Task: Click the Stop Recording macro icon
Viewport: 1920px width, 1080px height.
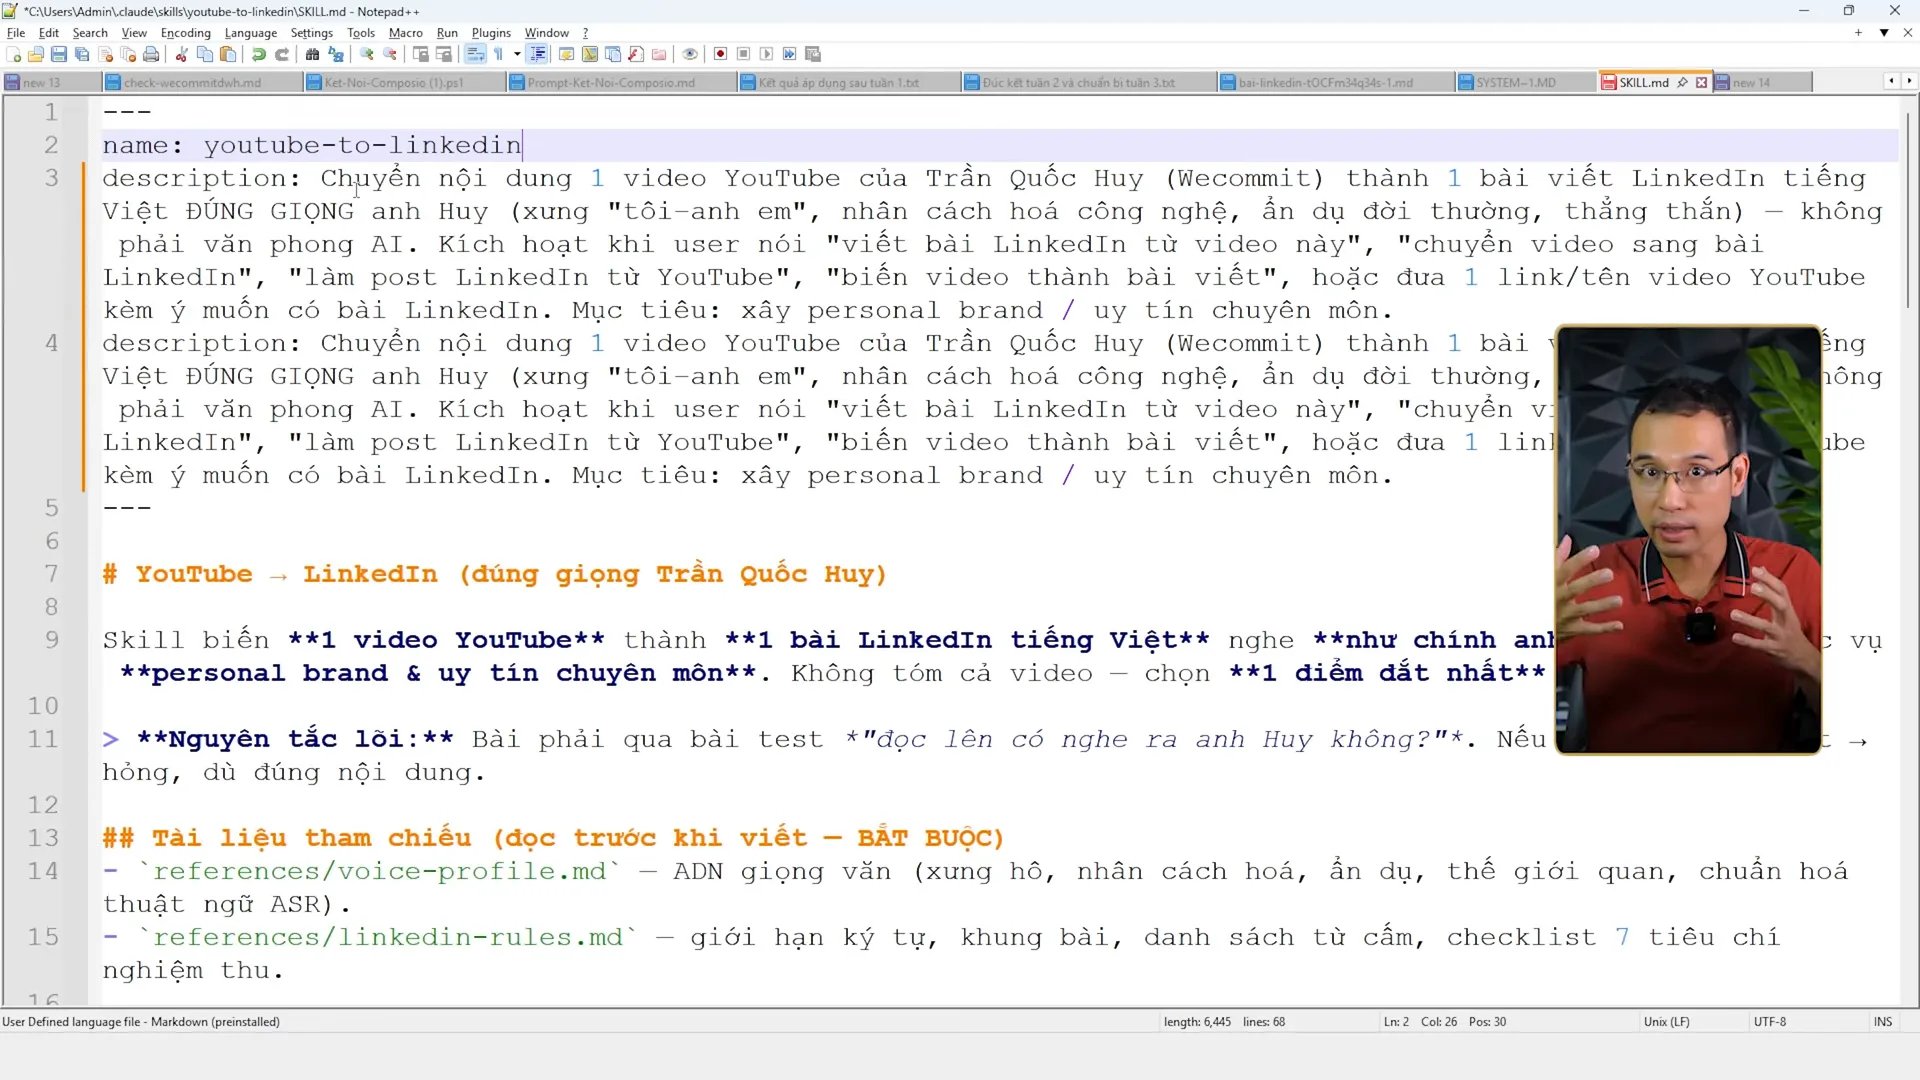Action: pos(743,54)
